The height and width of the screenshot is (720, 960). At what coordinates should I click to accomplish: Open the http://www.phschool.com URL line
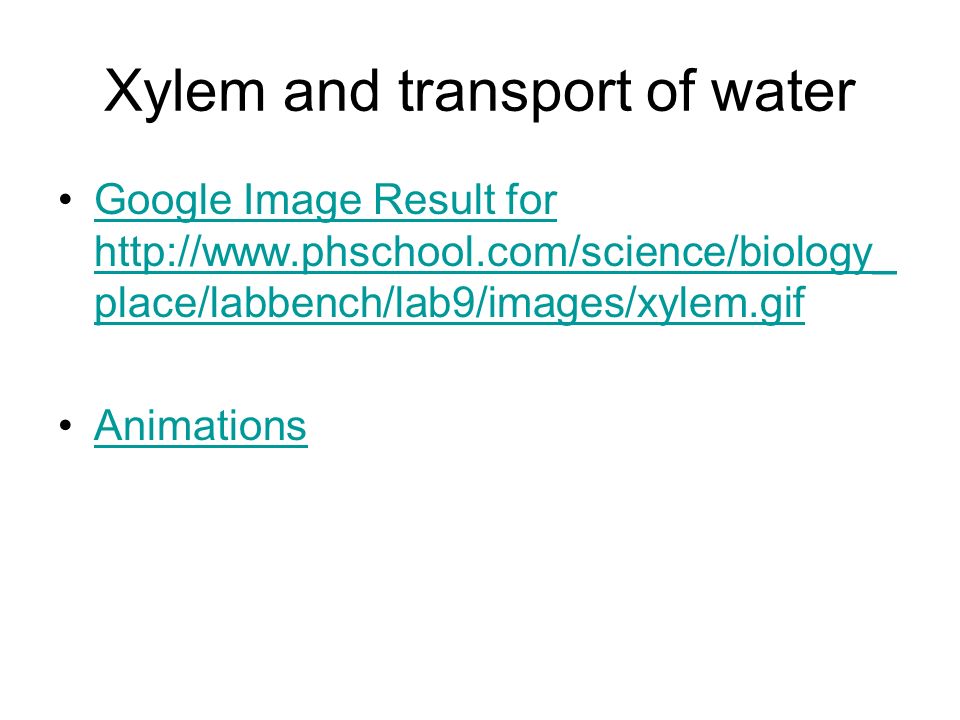[x=495, y=253]
